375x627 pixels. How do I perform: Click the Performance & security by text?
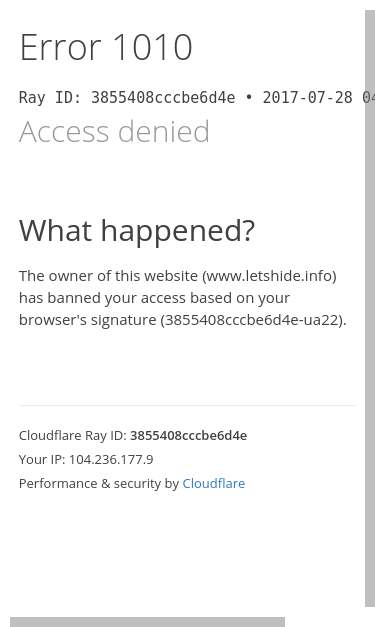[99, 483]
